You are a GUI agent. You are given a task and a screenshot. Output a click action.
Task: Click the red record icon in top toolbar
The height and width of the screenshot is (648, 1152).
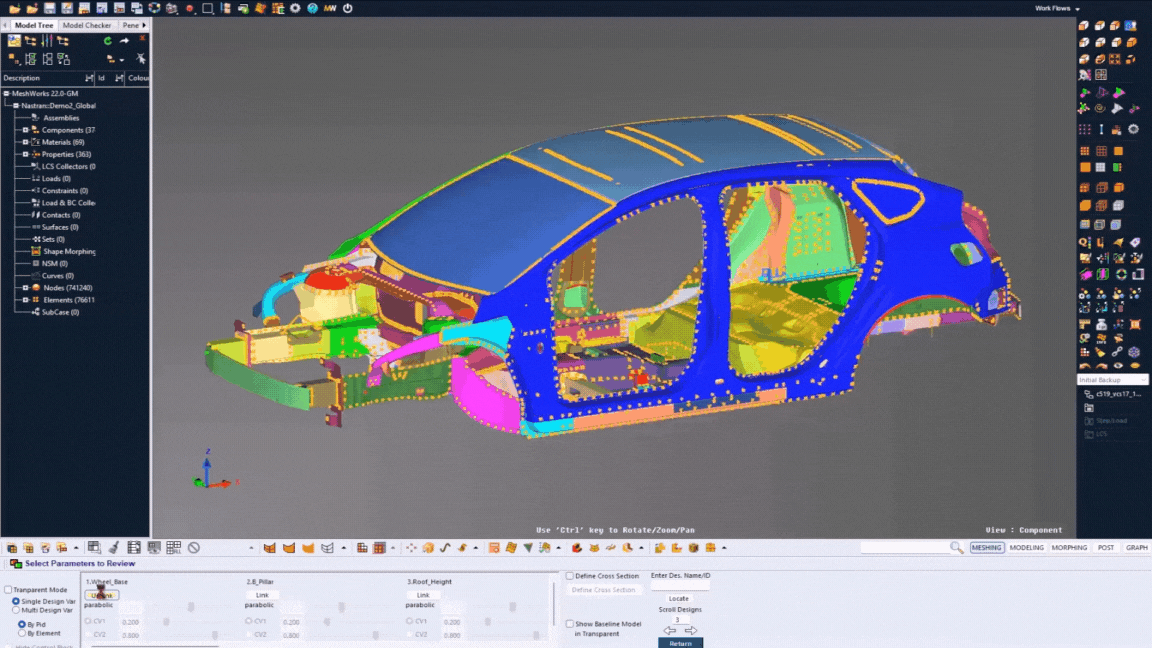[189, 8]
